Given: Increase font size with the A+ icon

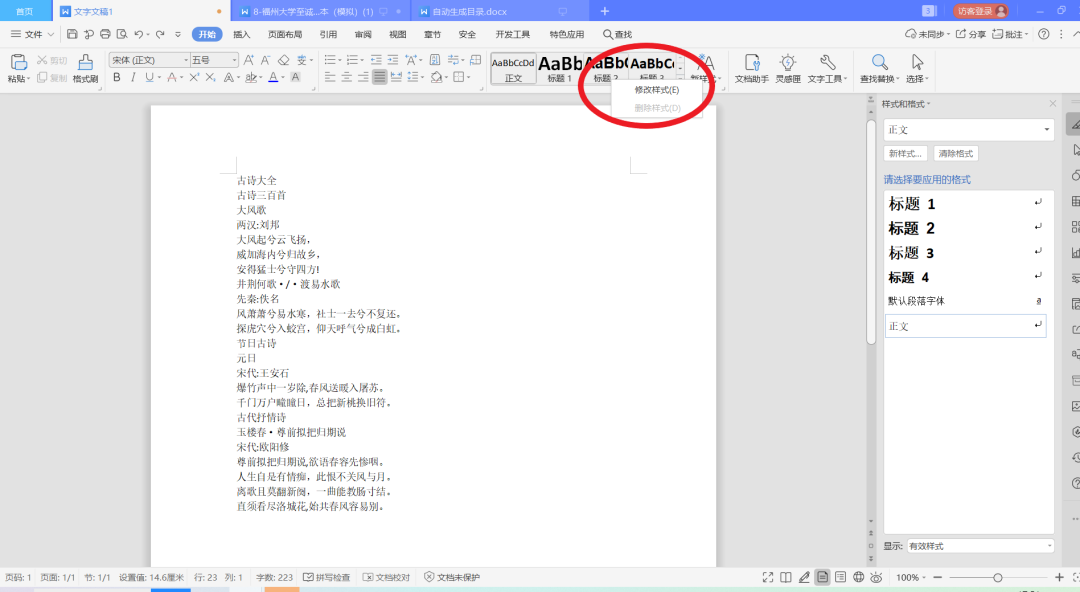Looking at the screenshot, I should pos(249,60).
